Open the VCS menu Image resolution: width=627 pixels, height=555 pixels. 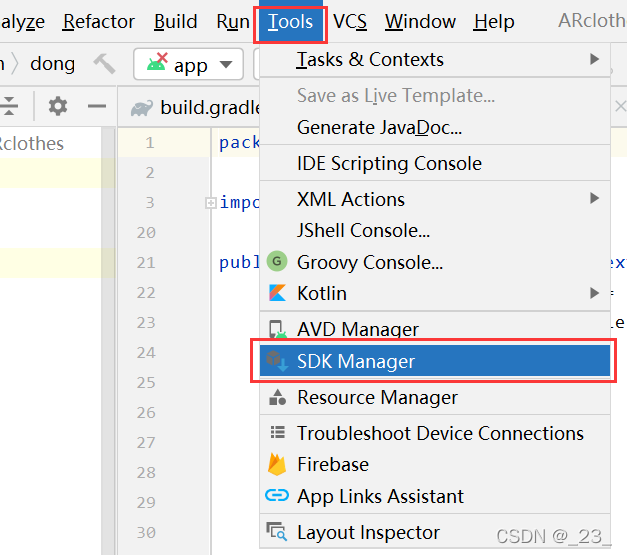(350, 22)
